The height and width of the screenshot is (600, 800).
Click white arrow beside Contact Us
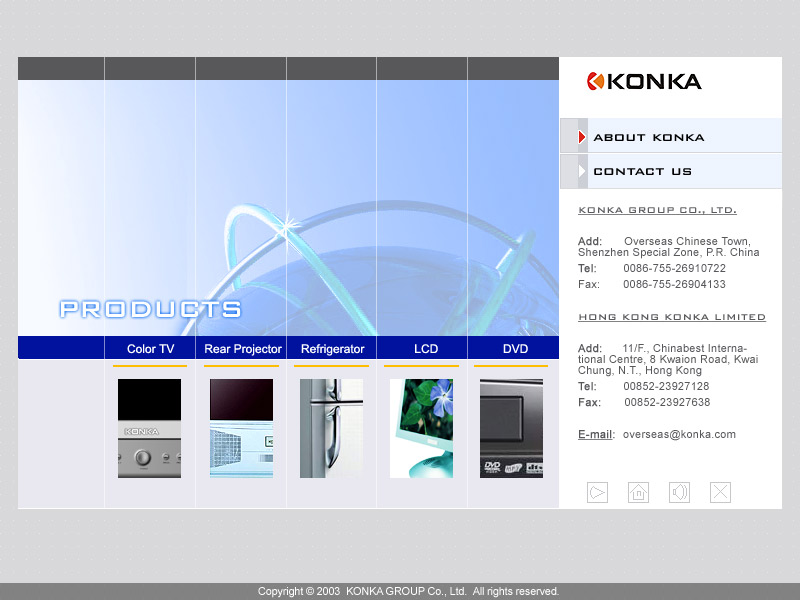(582, 171)
